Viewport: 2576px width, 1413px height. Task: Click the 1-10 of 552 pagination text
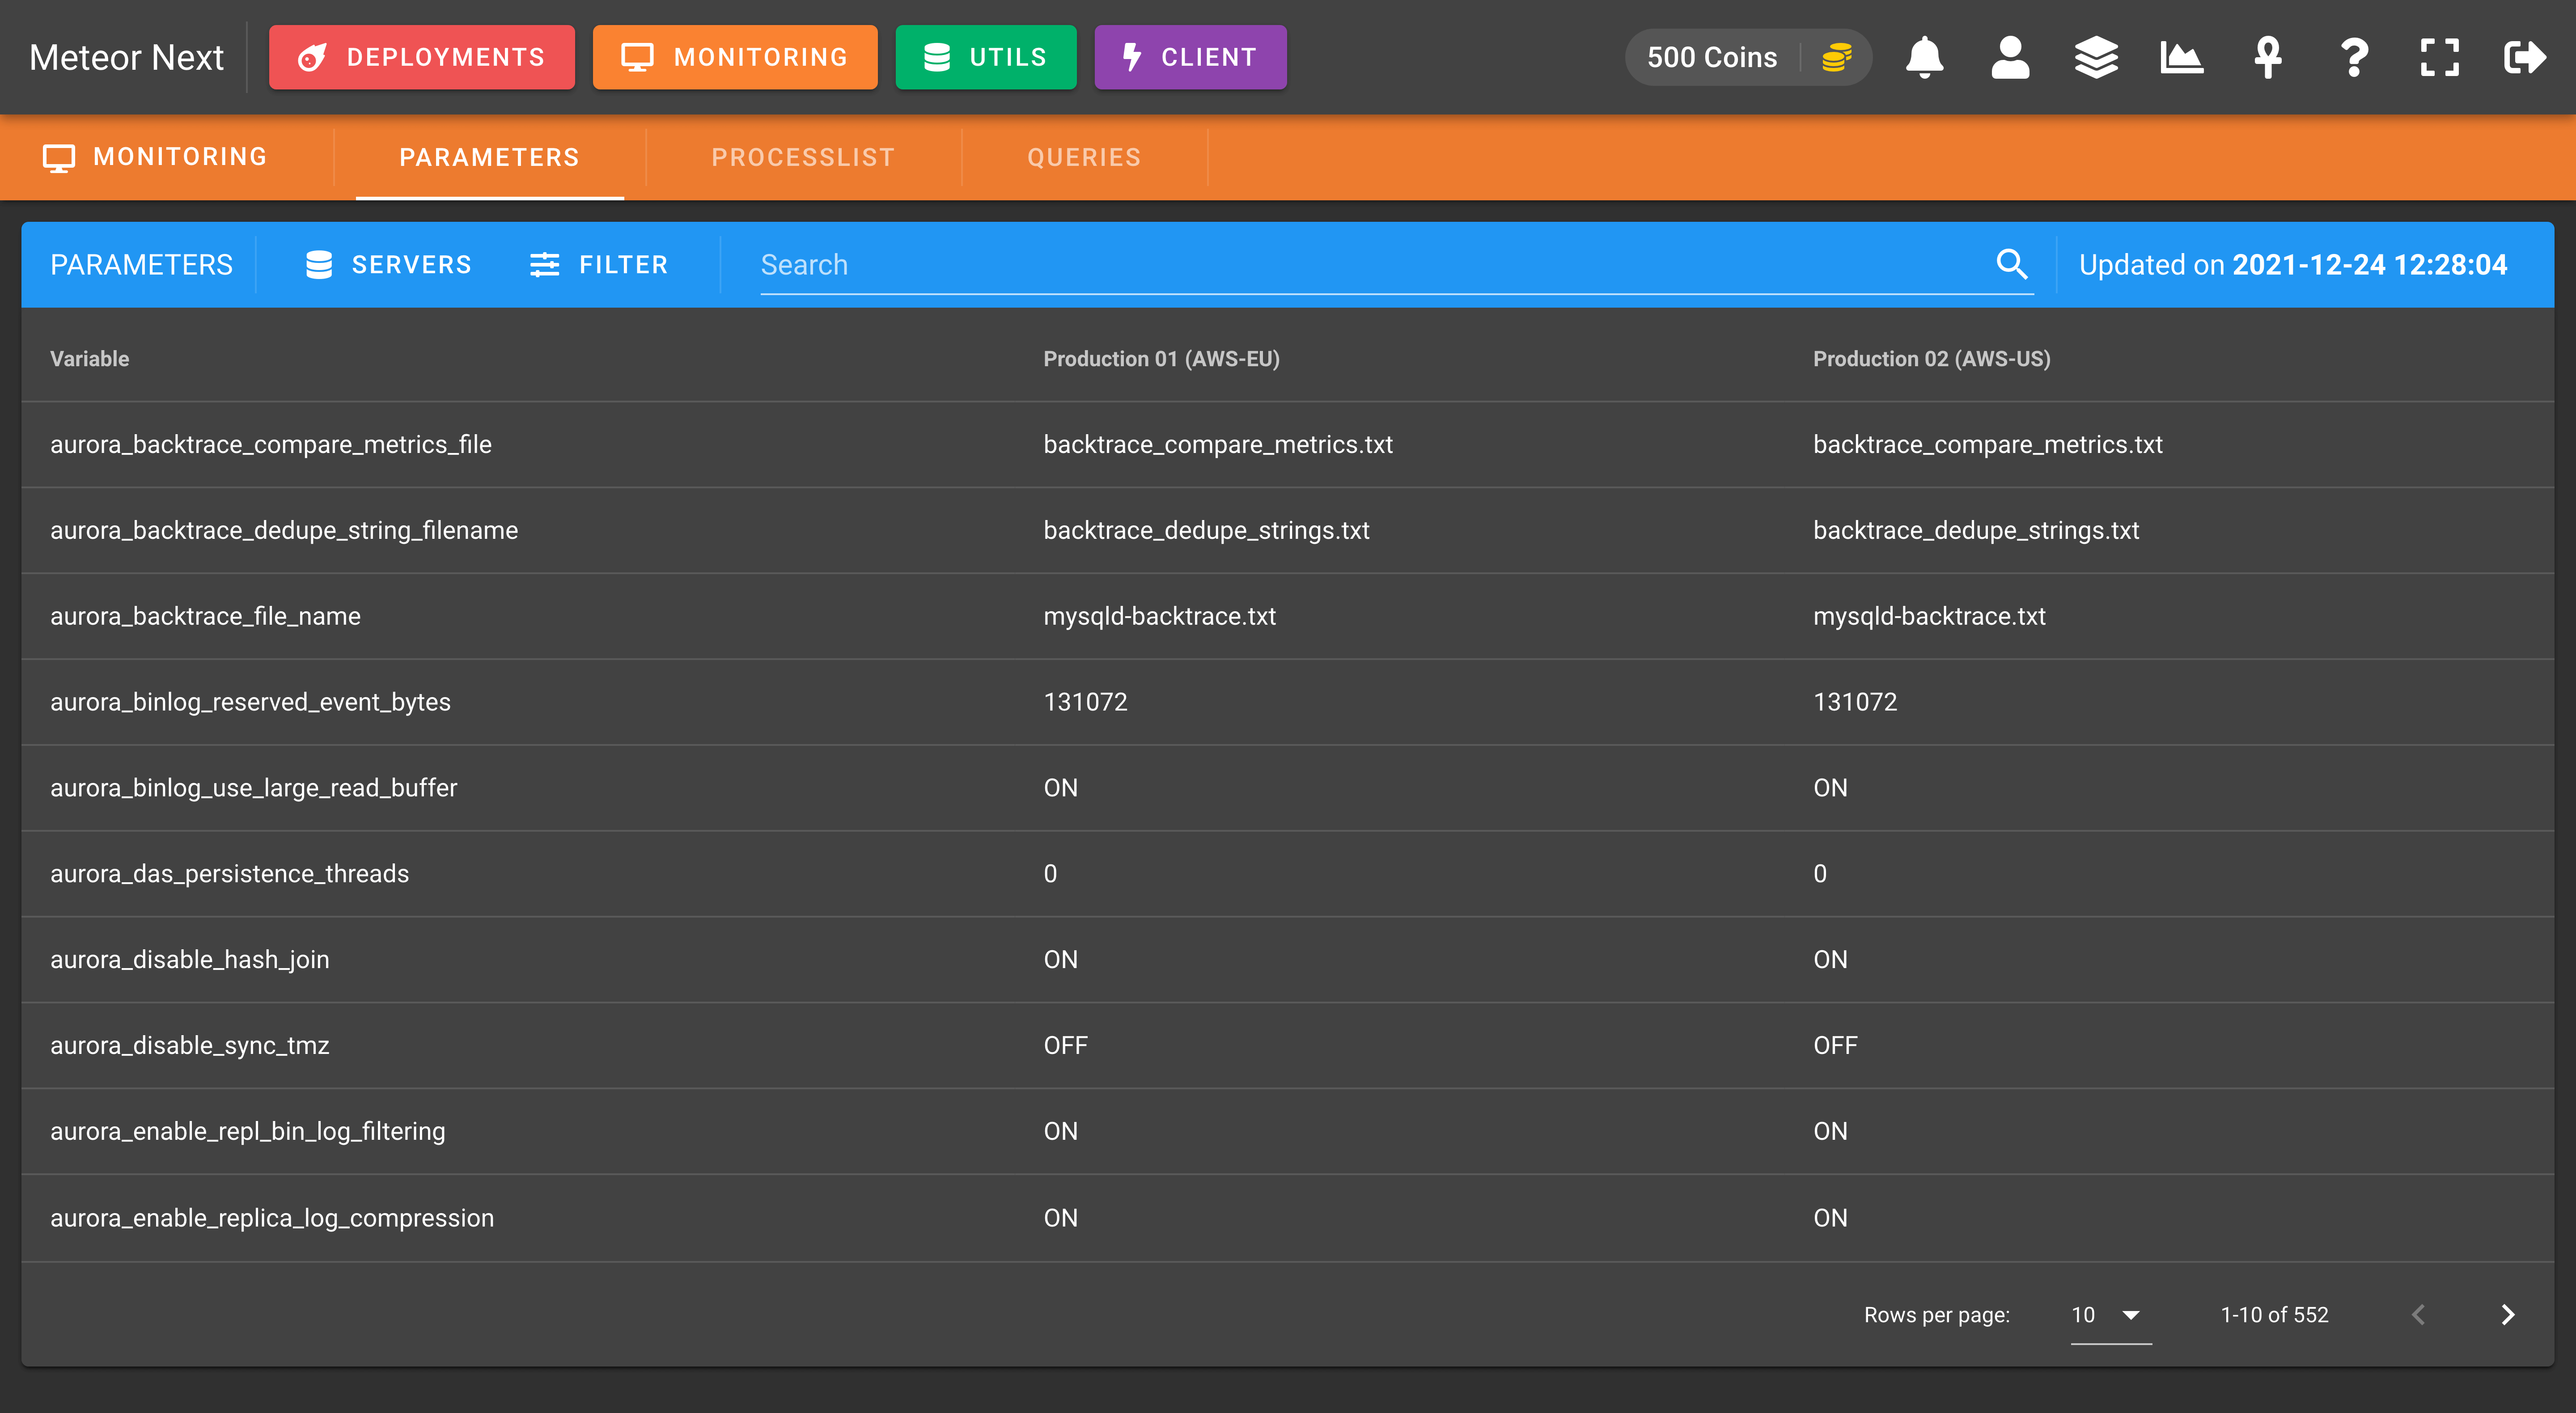pyautogui.click(x=2274, y=1314)
